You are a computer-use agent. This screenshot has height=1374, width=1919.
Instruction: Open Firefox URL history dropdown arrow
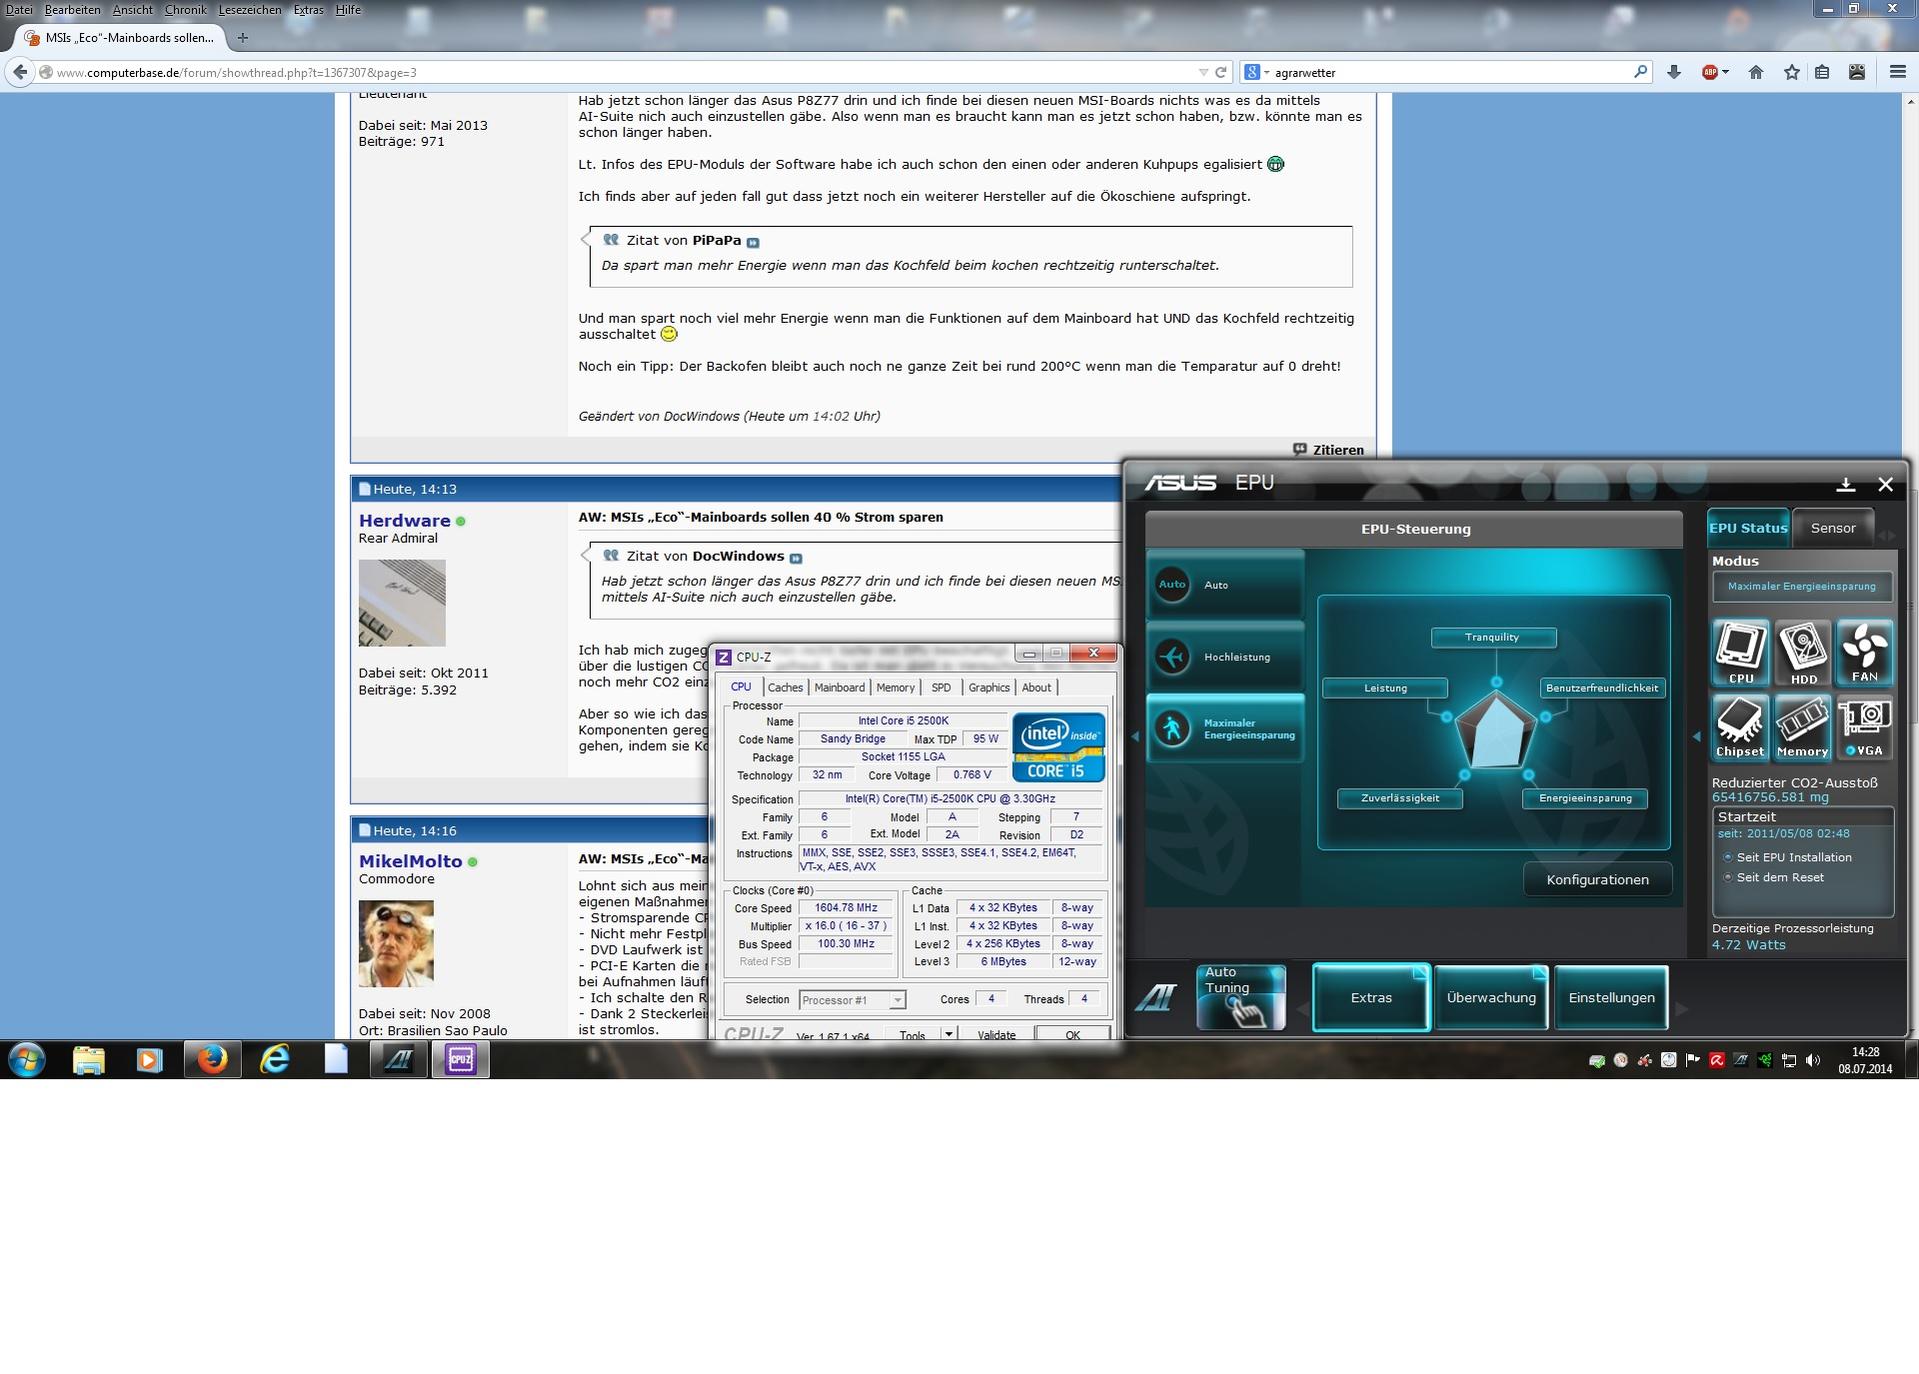[x=1202, y=72]
